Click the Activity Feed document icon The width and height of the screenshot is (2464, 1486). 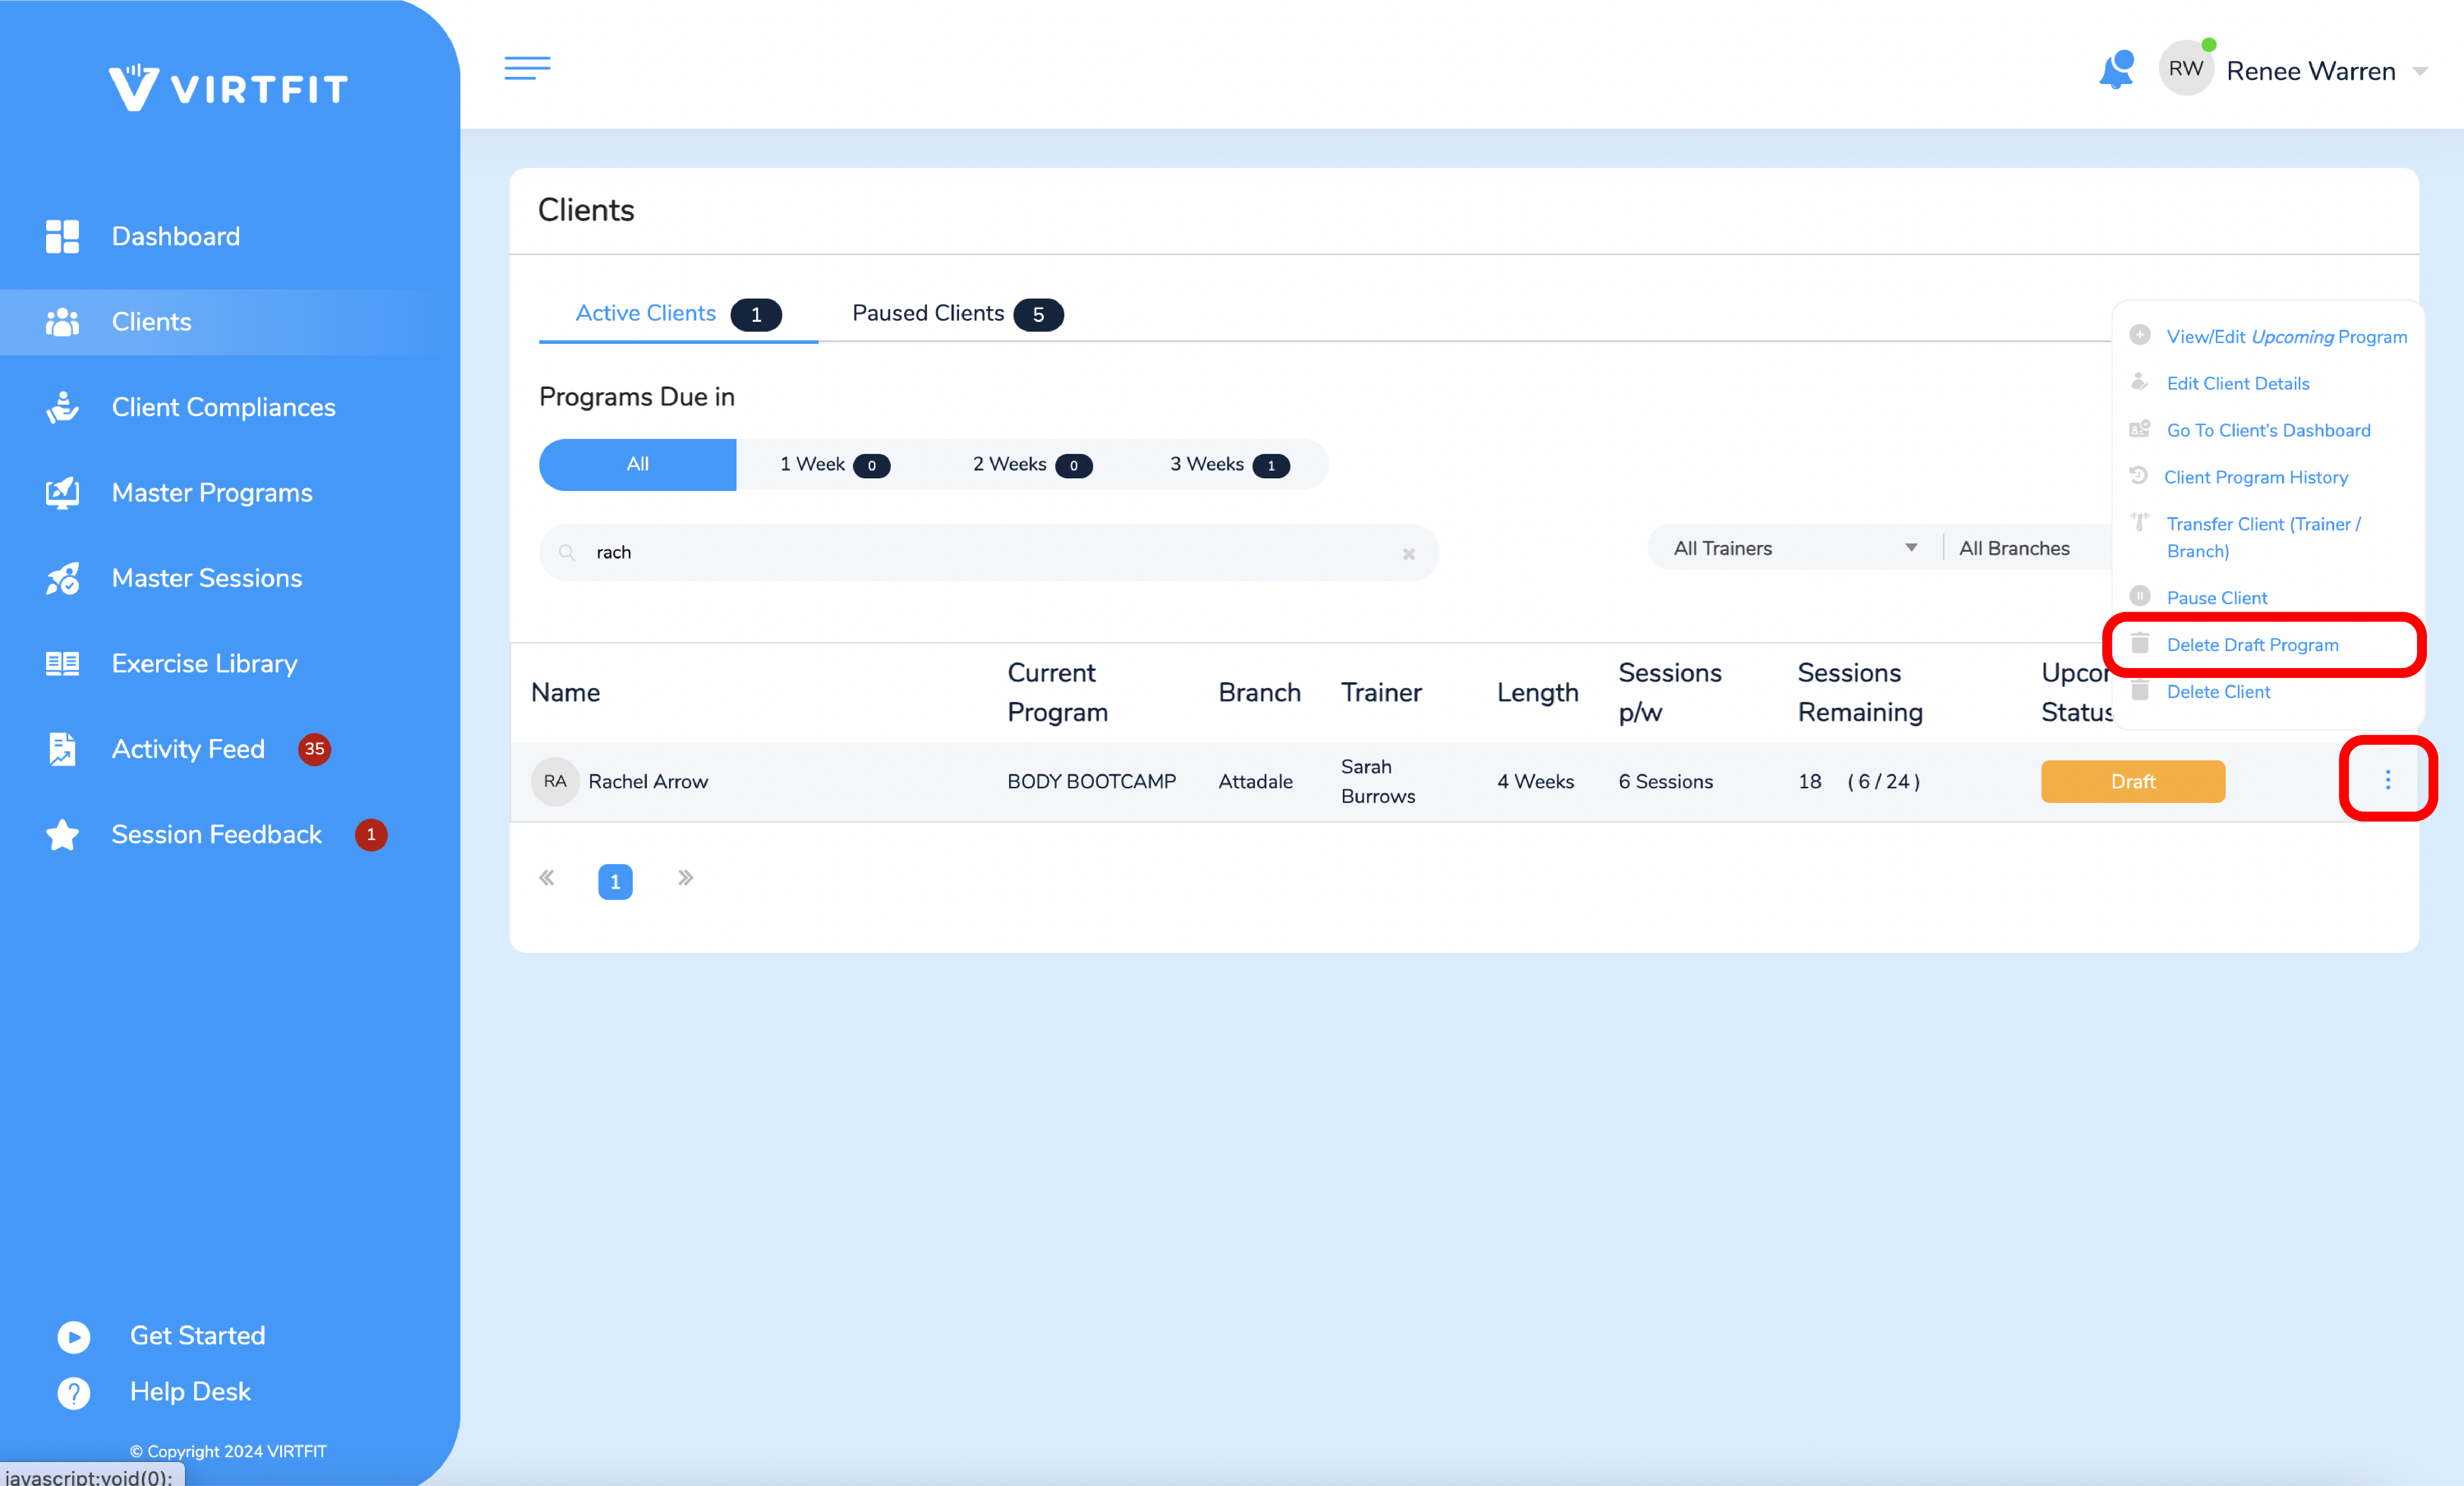[x=62, y=749]
